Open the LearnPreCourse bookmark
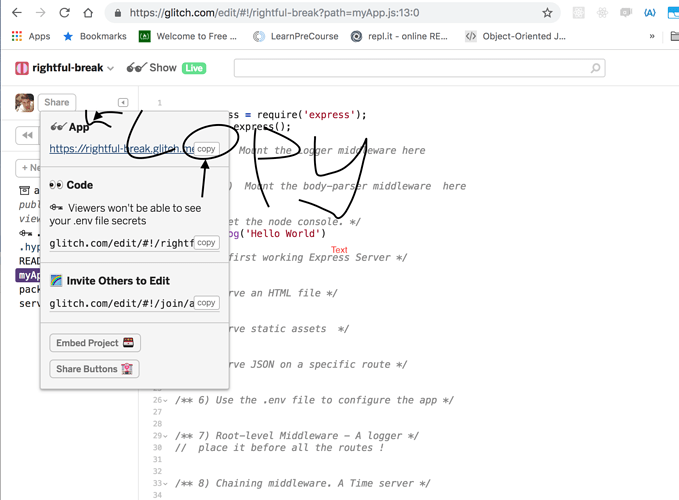The height and width of the screenshot is (500, 679). click(x=296, y=36)
